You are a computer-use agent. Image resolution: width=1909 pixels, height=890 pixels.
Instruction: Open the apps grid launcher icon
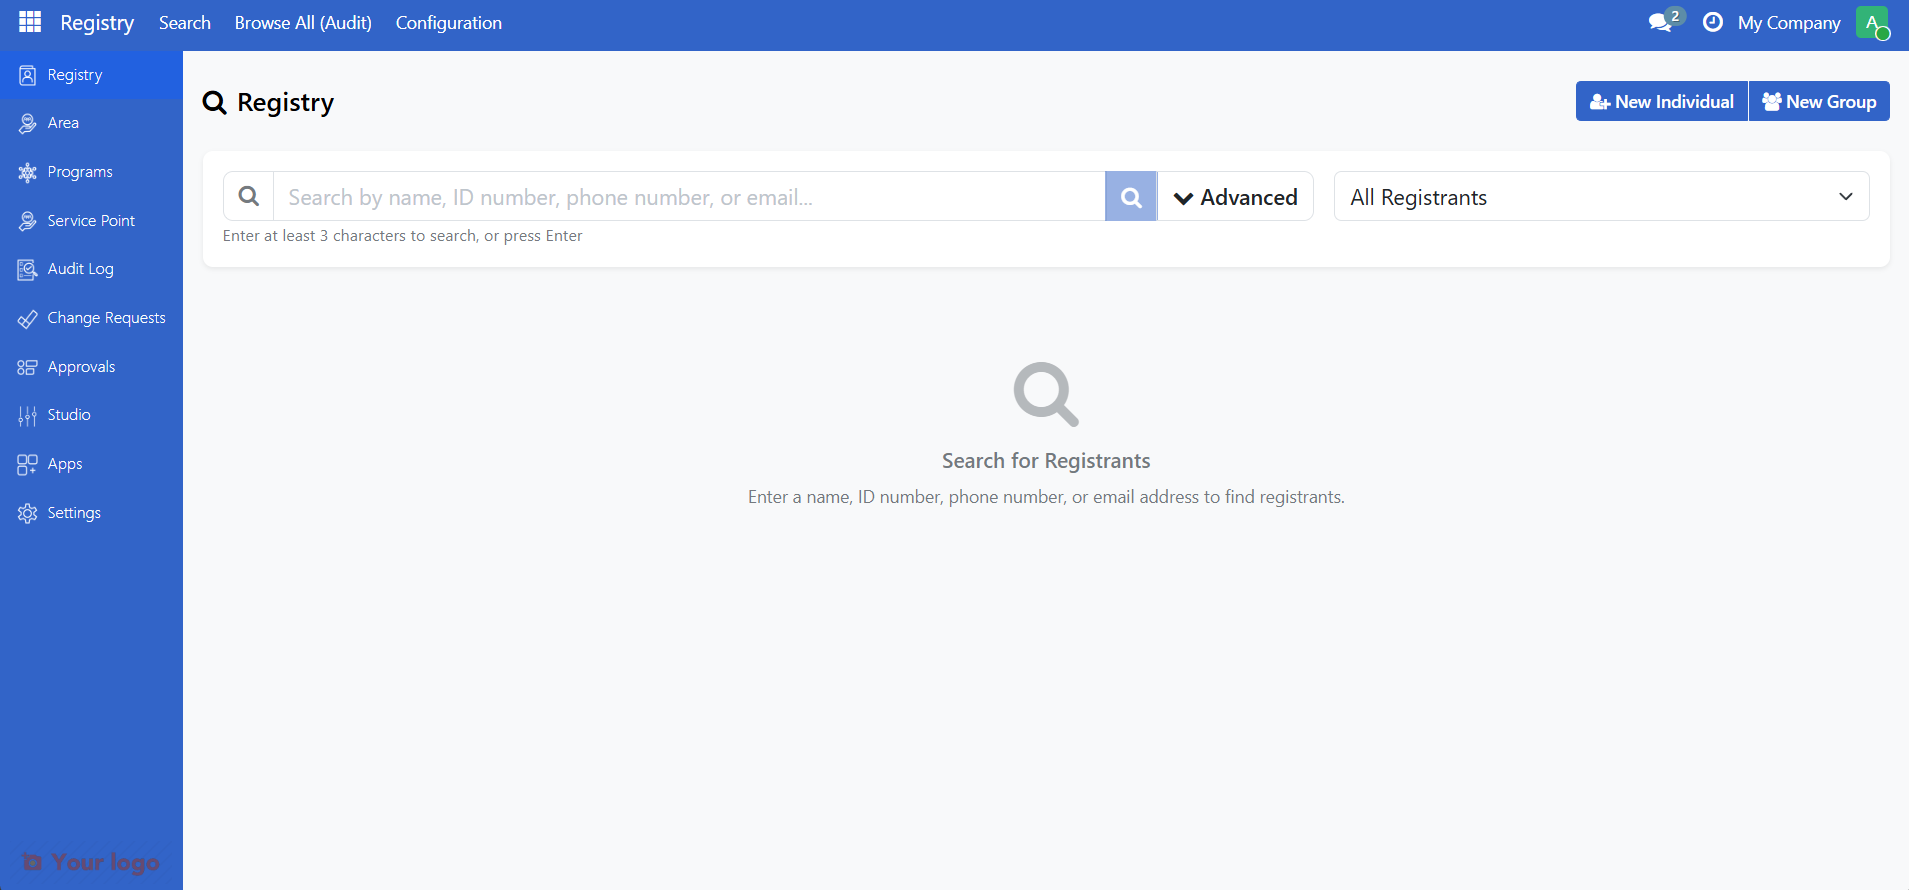tap(30, 22)
